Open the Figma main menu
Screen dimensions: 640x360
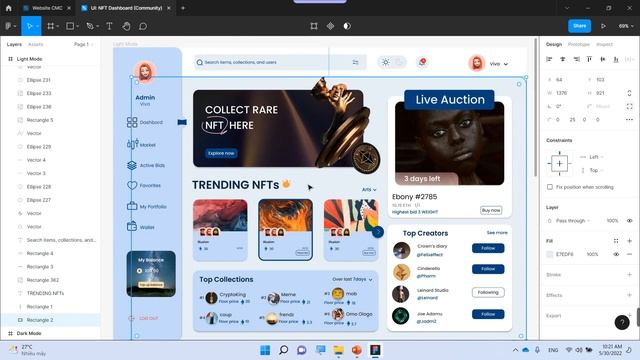click(10, 26)
